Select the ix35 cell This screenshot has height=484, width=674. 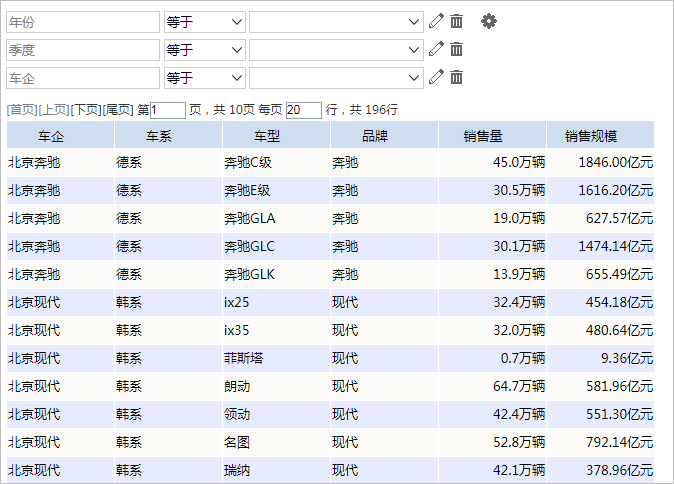point(276,330)
